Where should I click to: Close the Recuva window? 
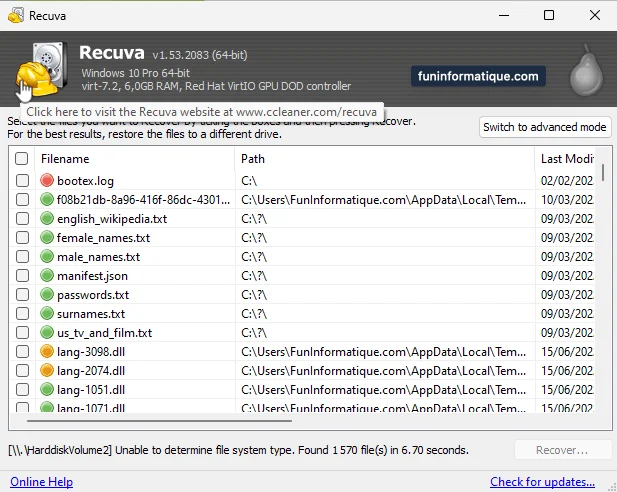pyautogui.click(x=595, y=15)
